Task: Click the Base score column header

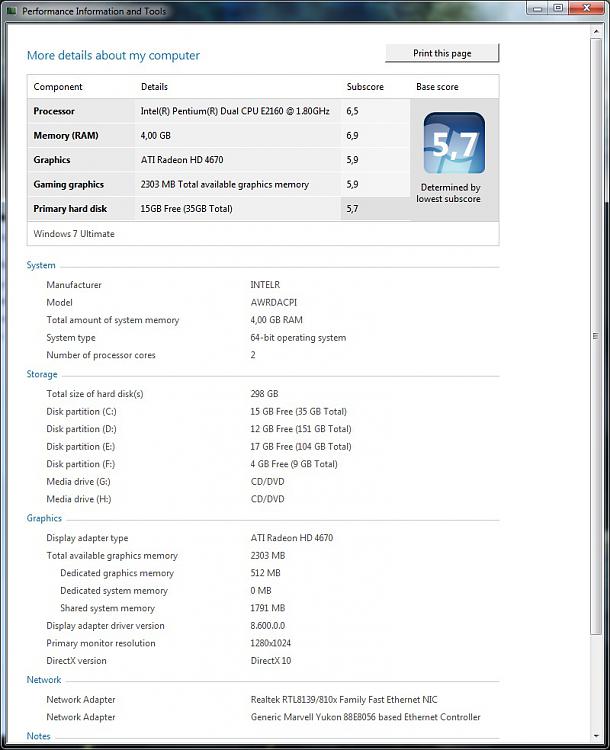Action: (x=437, y=87)
